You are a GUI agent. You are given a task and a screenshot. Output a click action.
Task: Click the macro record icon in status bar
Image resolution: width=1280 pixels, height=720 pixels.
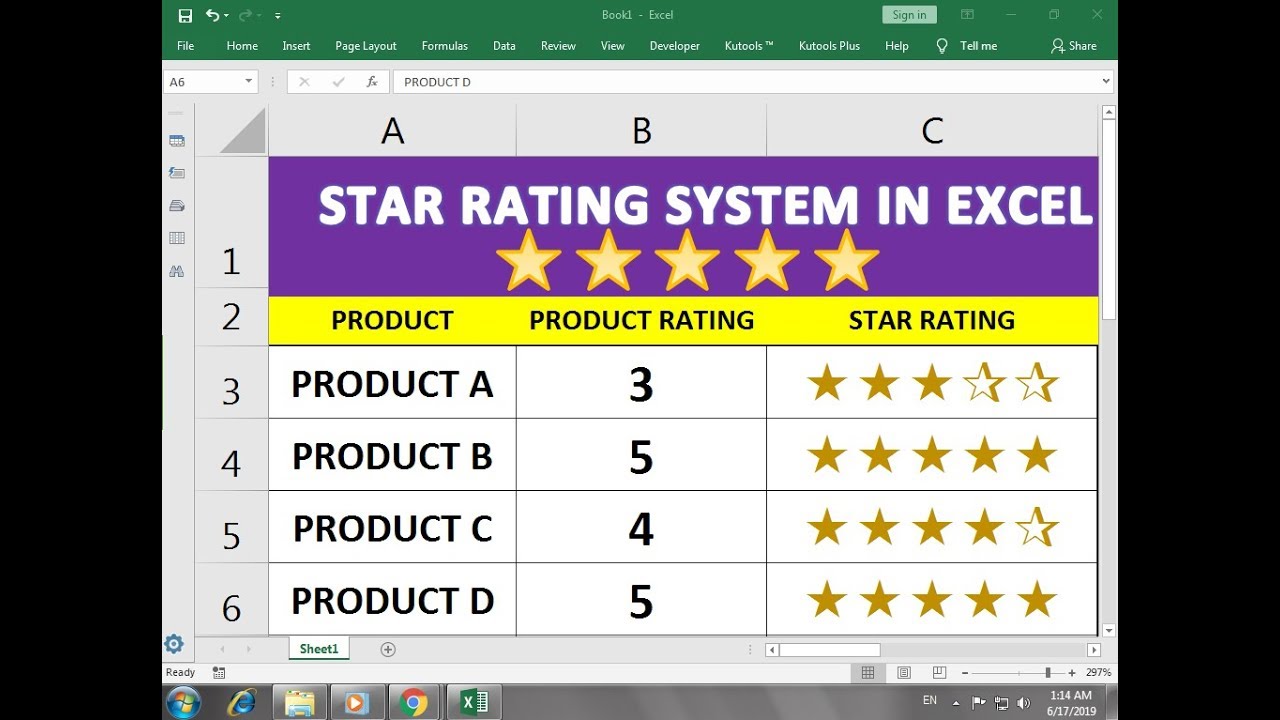point(219,673)
